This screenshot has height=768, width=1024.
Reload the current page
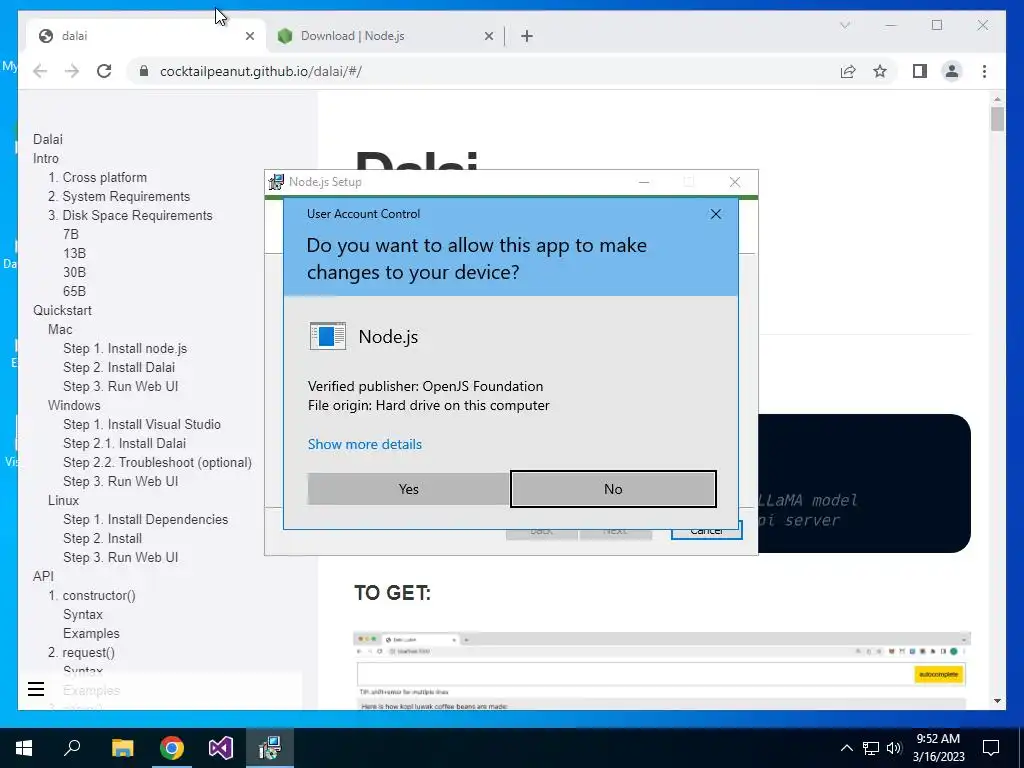[104, 71]
